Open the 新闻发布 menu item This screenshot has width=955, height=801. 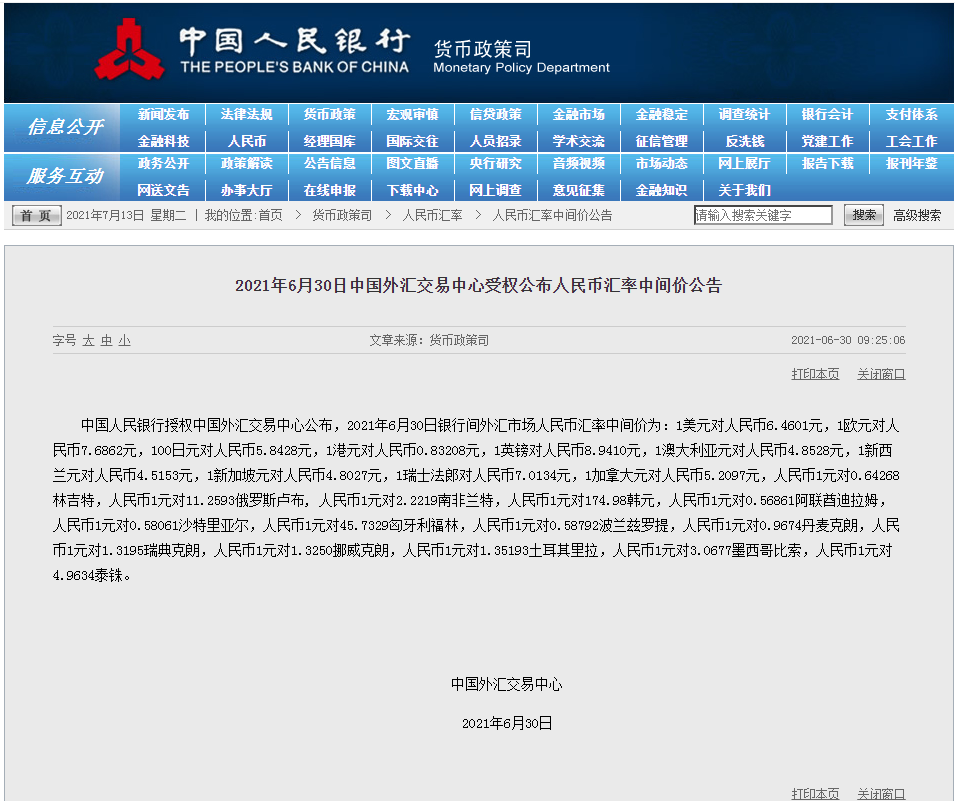(163, 115)
